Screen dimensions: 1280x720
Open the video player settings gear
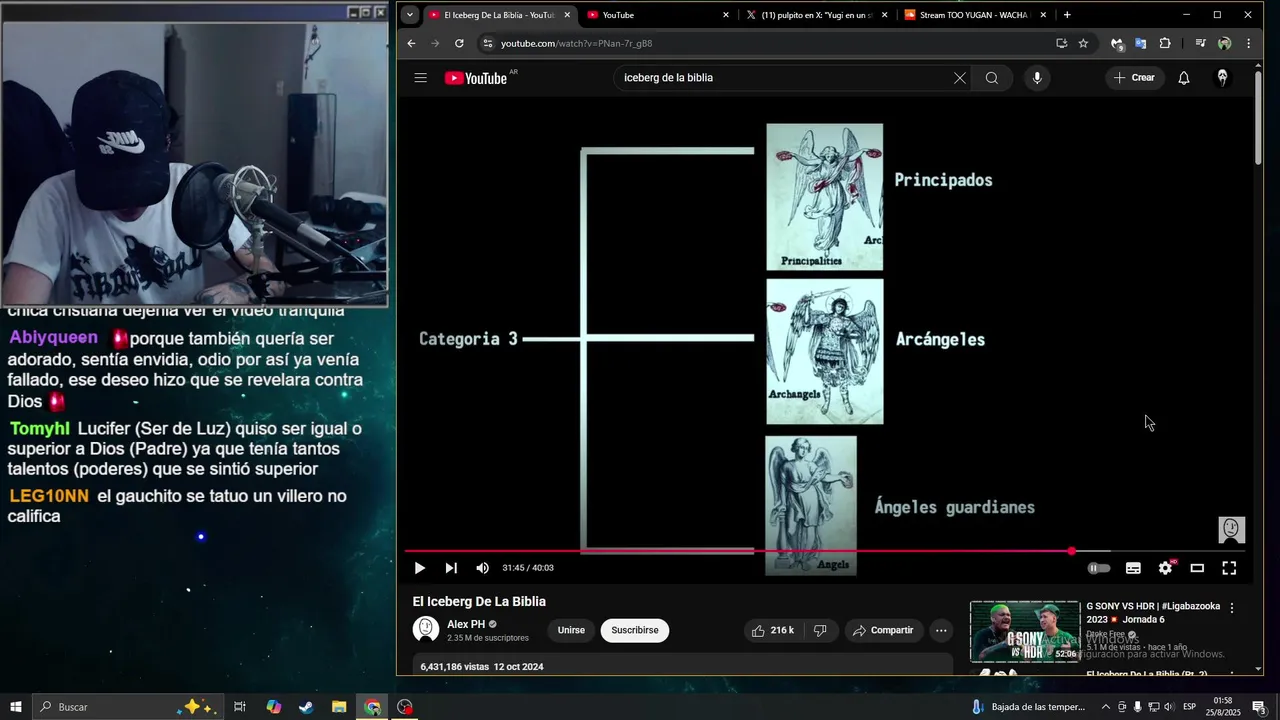click(x=1166, y=568)
